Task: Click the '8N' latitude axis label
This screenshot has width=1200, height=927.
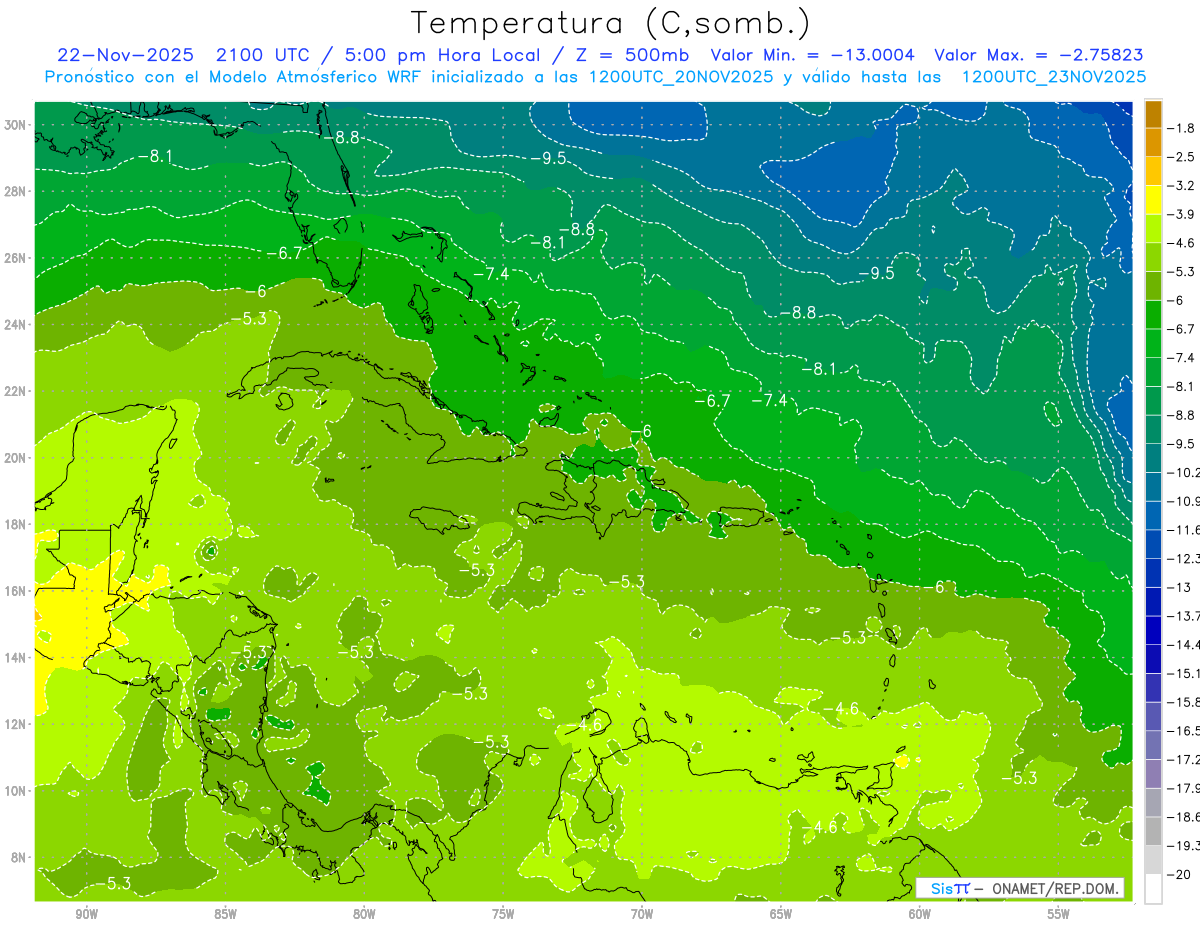Action: tap(19, 857)
